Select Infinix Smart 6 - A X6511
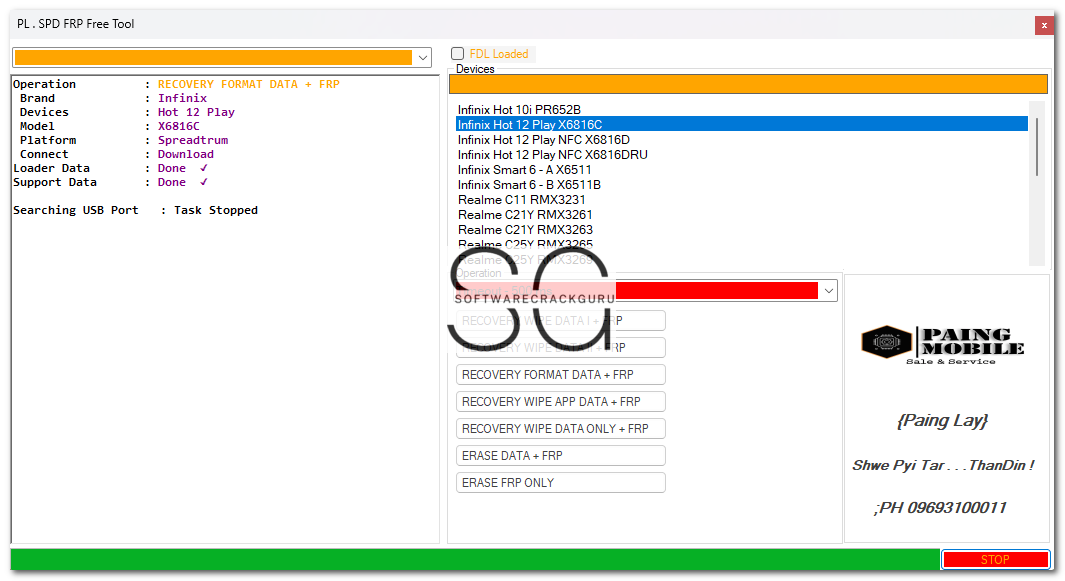The image size is (1065, 581). point(742,169)
